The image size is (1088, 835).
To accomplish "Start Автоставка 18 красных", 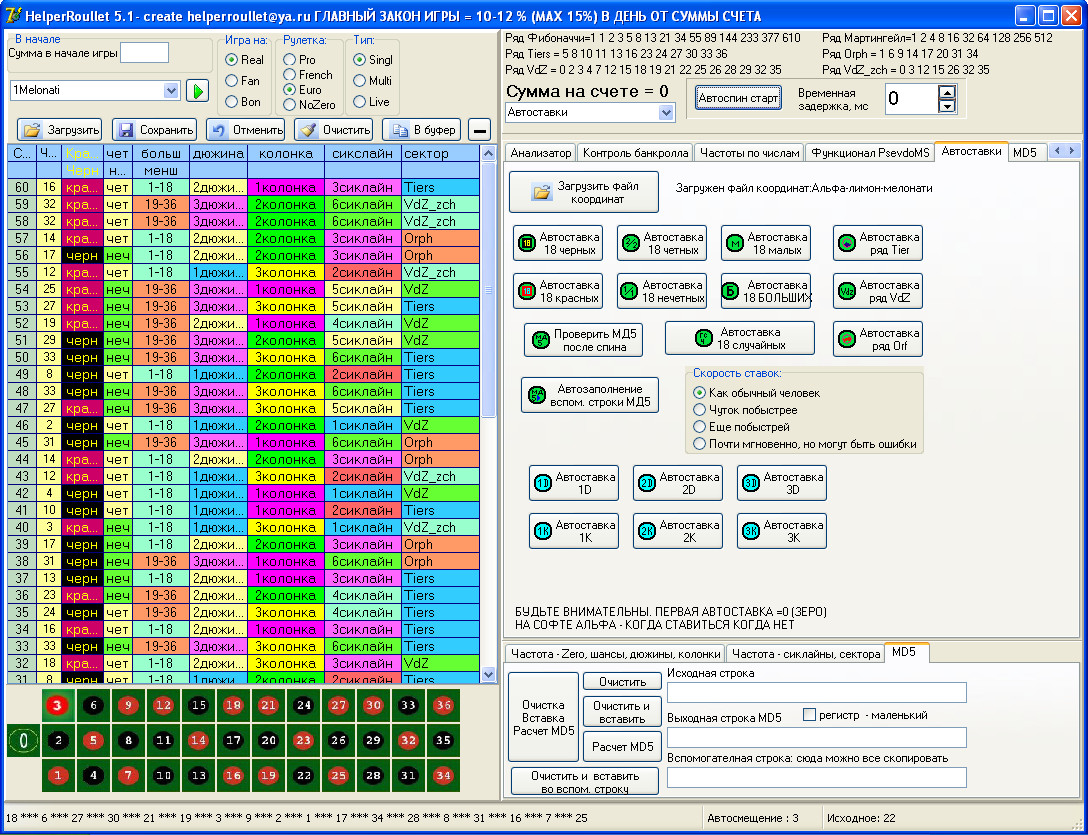I will (559, 291).
